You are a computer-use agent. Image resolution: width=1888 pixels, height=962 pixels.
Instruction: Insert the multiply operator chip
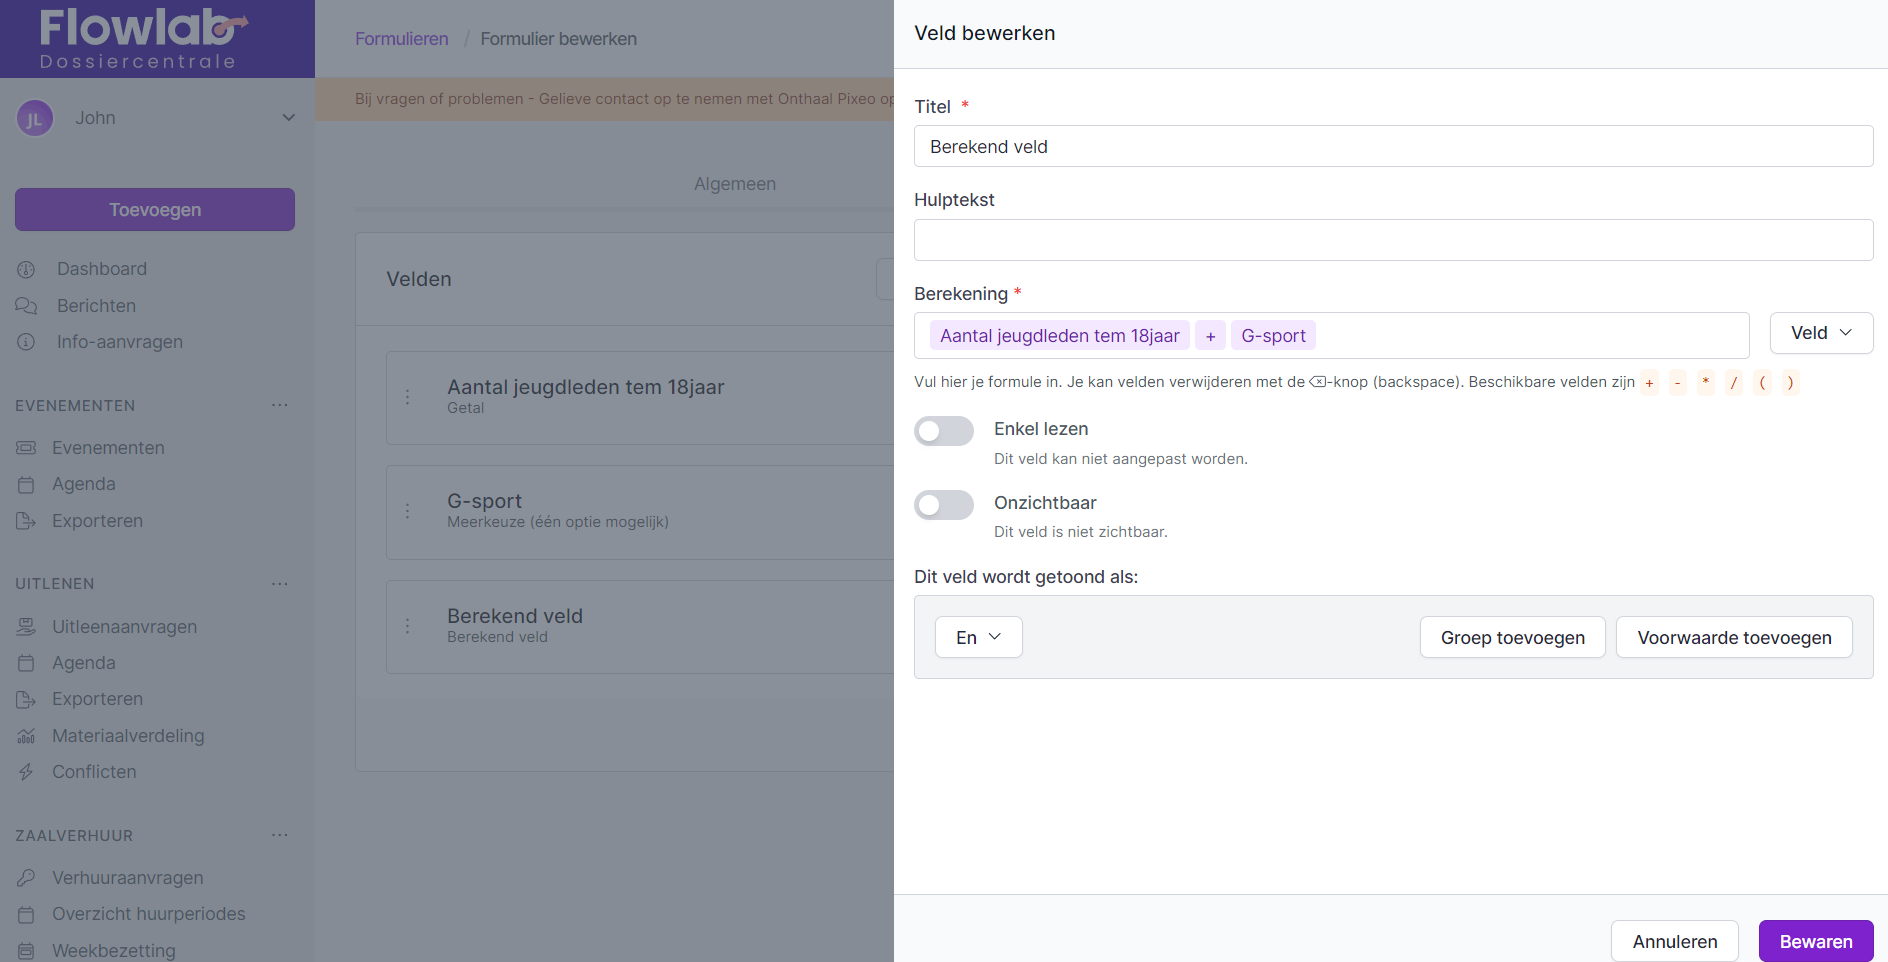coord(1705,382)
